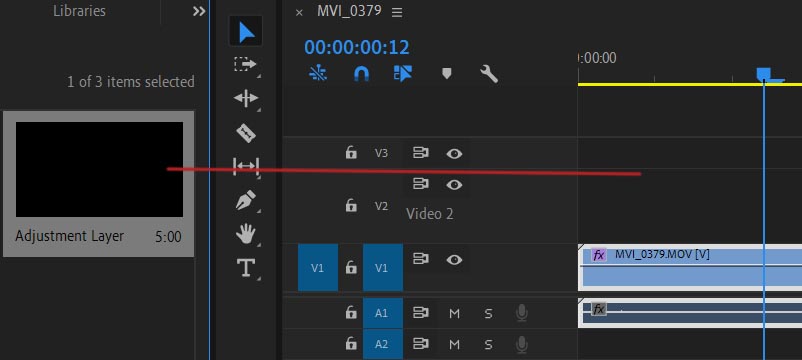Toggle timeline Snap magnet
The image size is (802, 360).
tap(362, 74)
